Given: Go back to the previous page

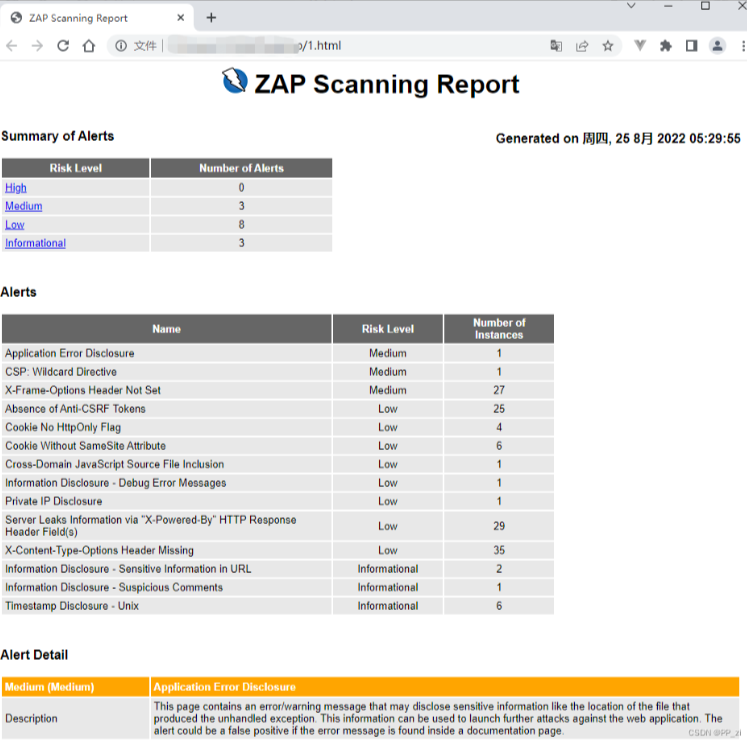Looking at the screenshot, I should [x=12, y=46].
